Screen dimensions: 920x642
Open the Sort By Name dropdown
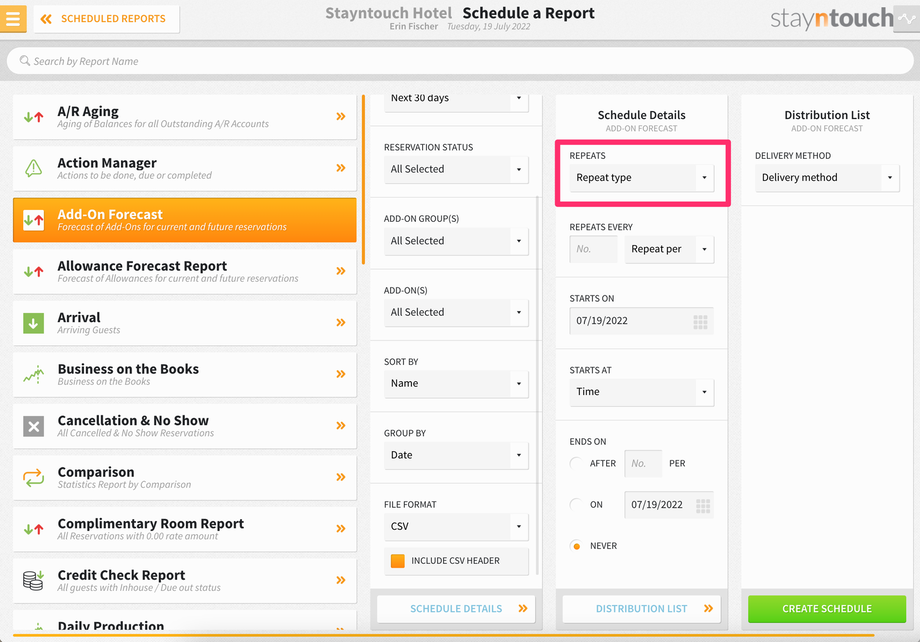[456, 383]
